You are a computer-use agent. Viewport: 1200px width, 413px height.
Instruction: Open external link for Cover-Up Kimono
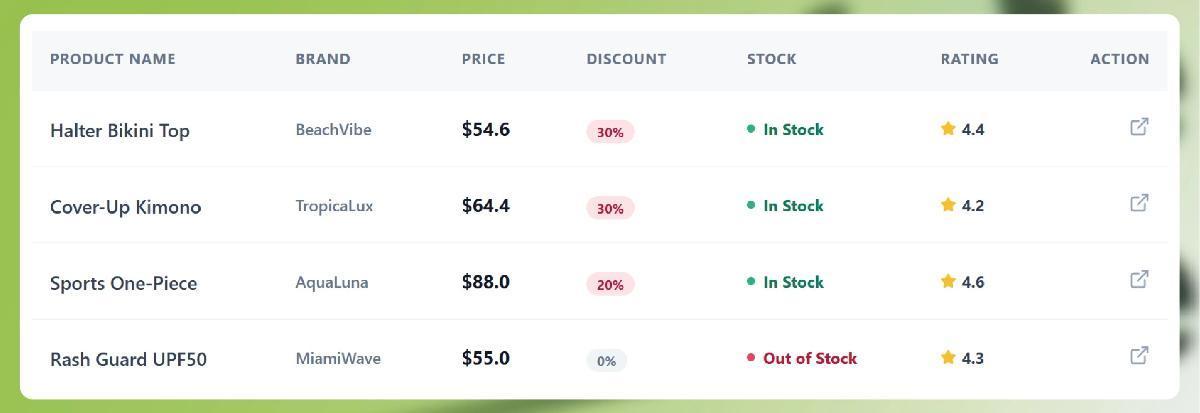pyautogui.click(x=1138, y=203)
